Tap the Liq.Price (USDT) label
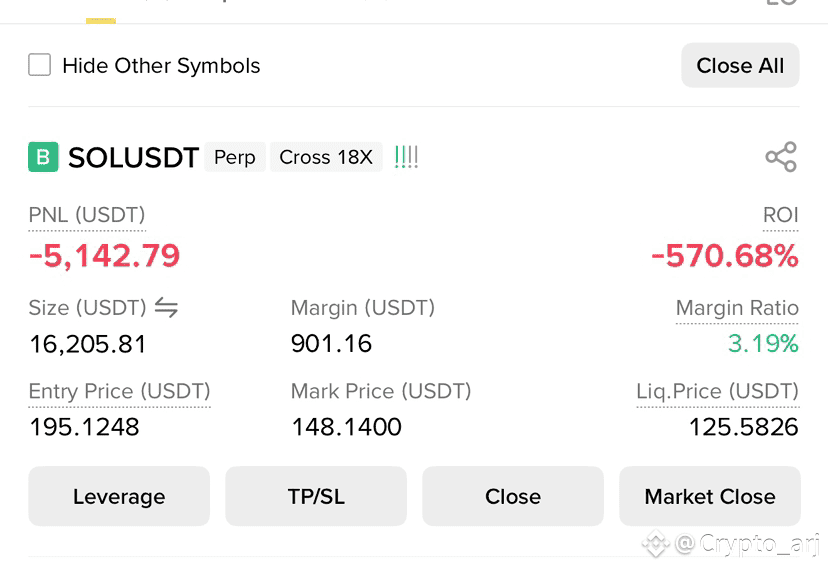 pyautogui.click(x=718, y=391)
